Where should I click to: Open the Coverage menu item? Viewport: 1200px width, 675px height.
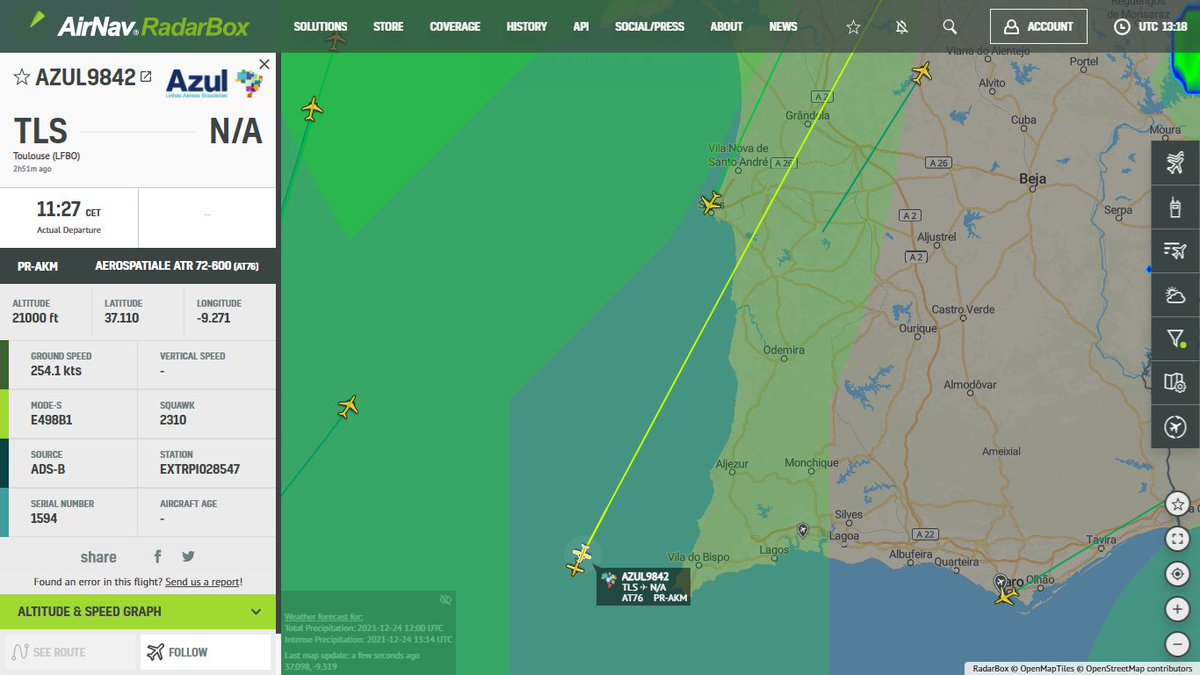pos(455,27)
